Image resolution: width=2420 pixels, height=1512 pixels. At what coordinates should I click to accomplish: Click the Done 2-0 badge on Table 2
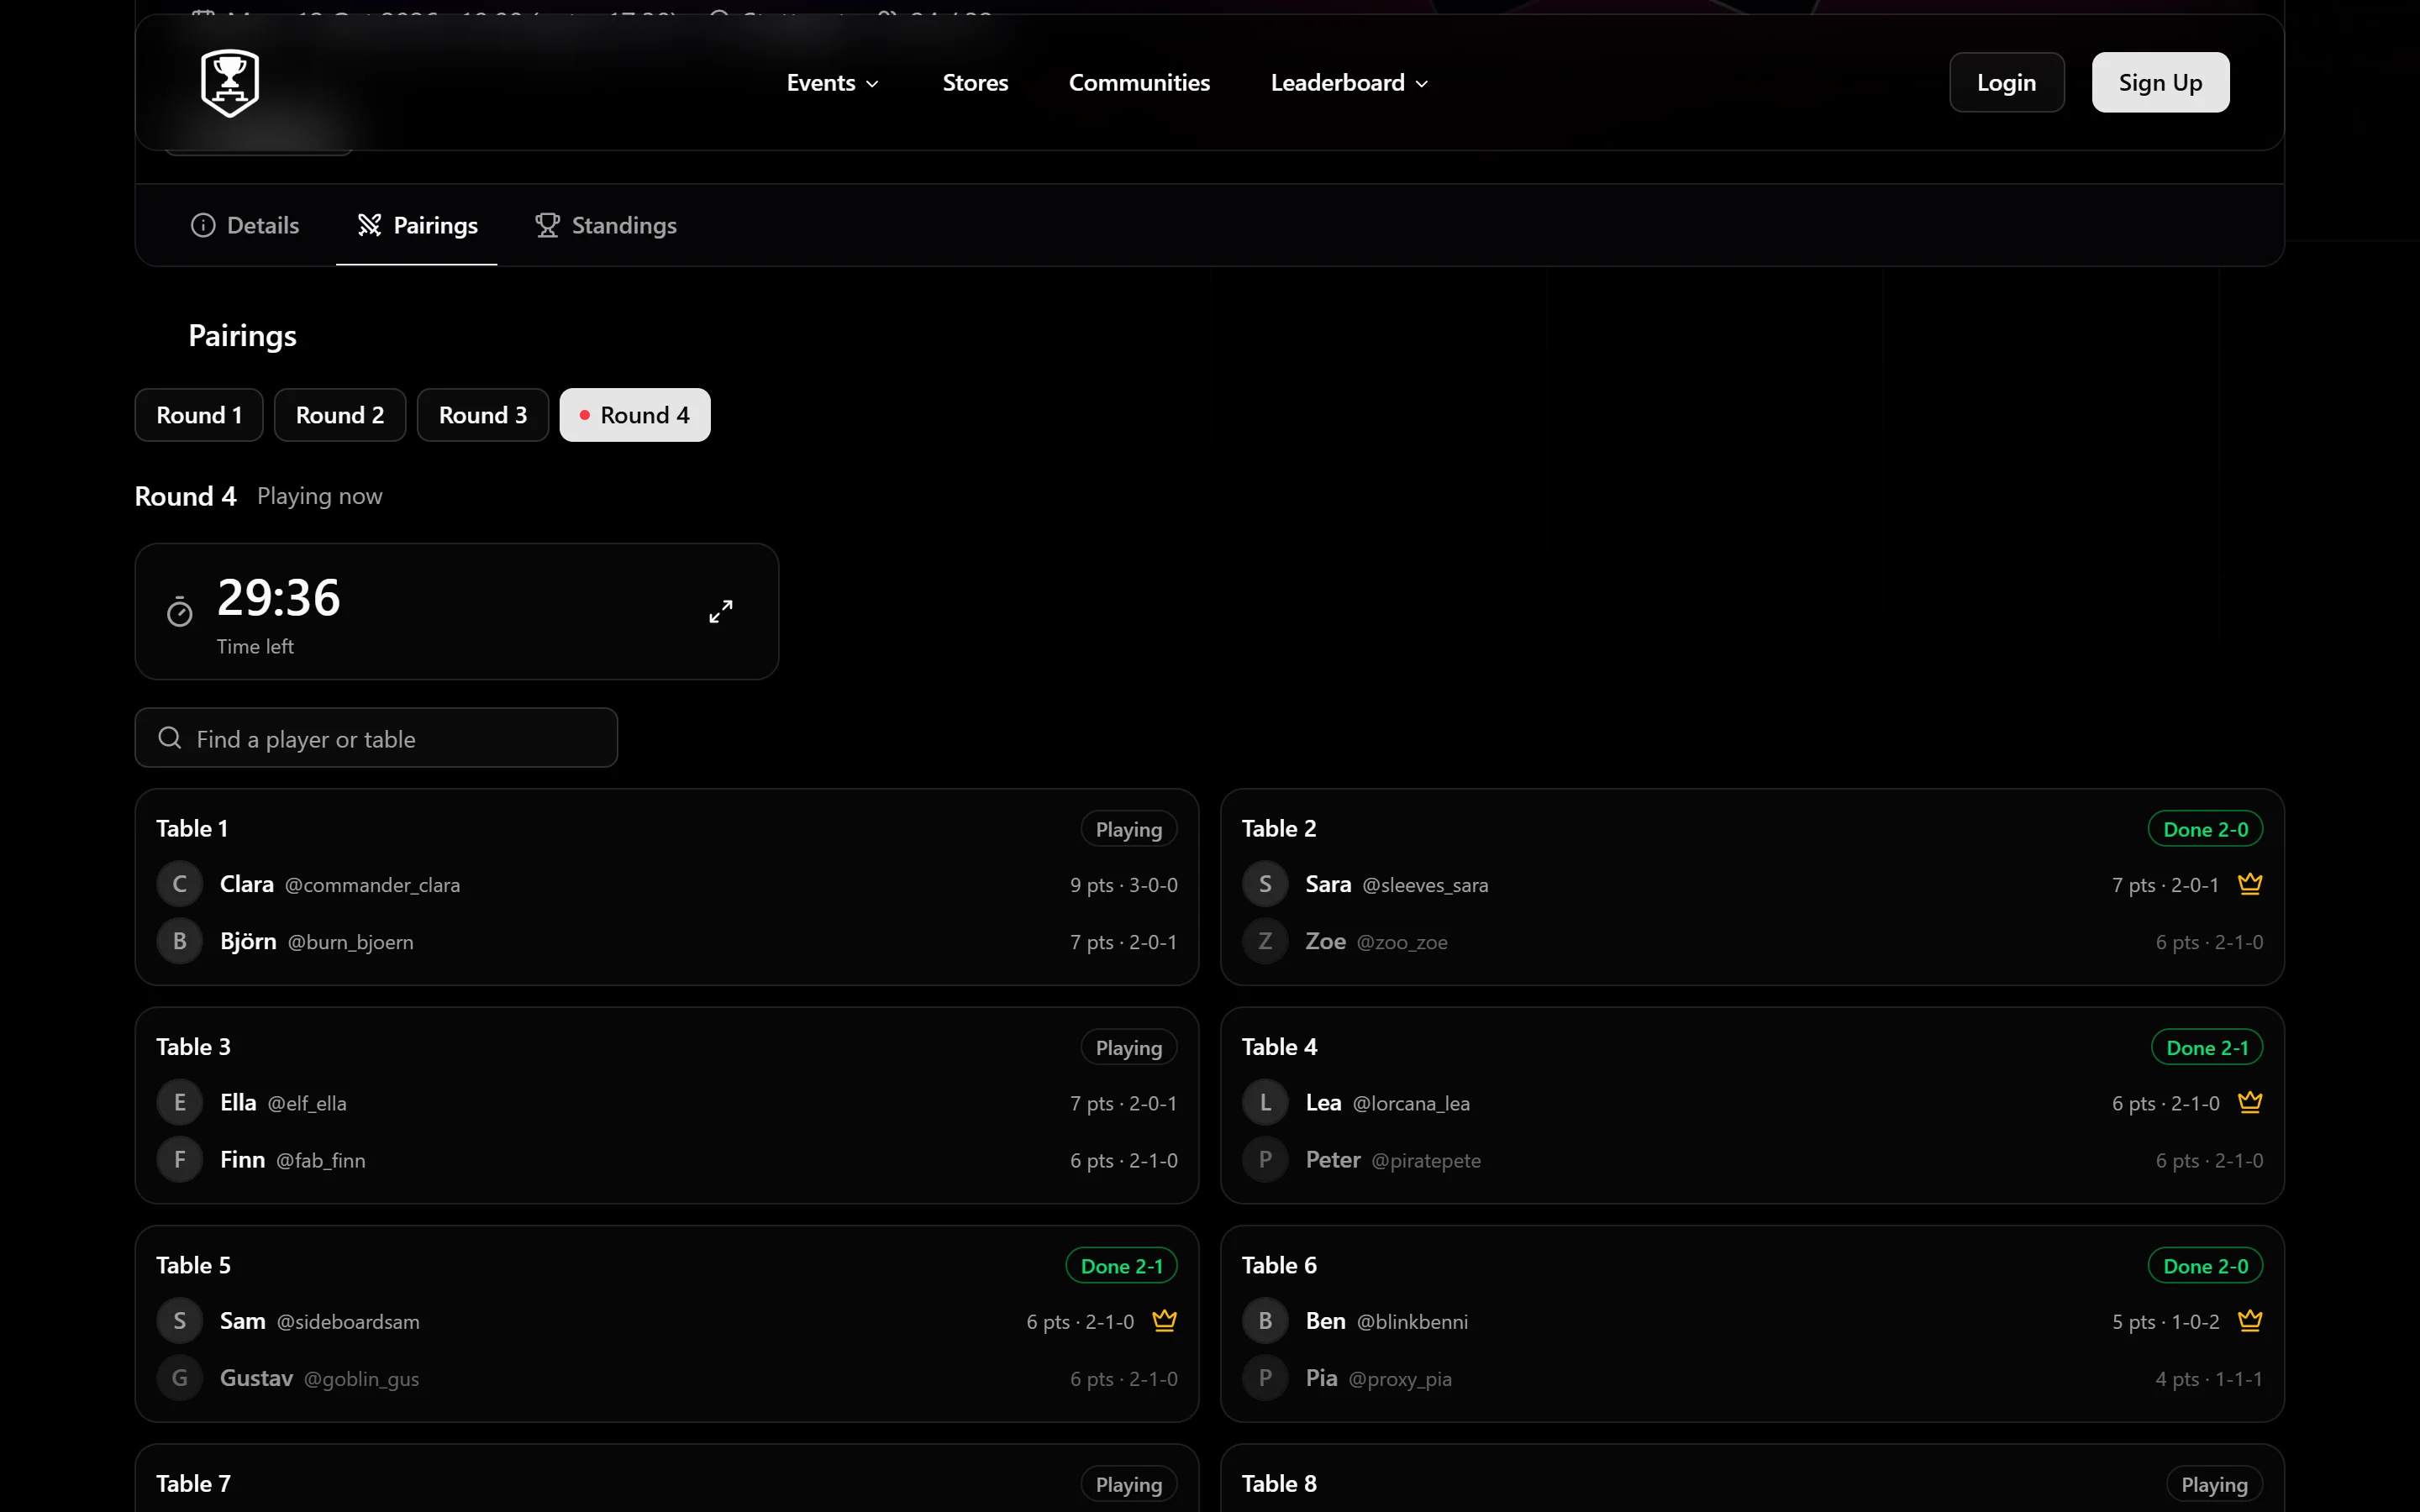(2205, 829)
